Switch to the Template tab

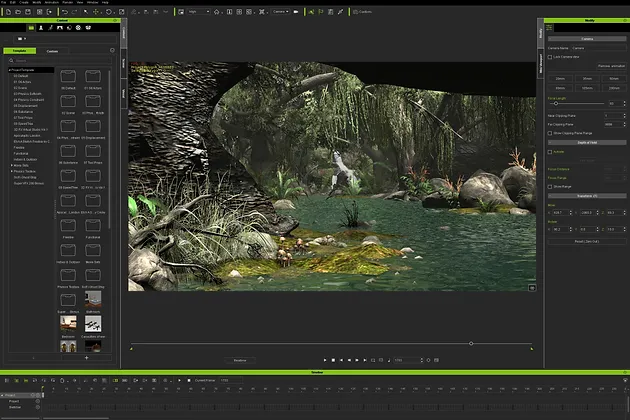click(x=19, y=51)
